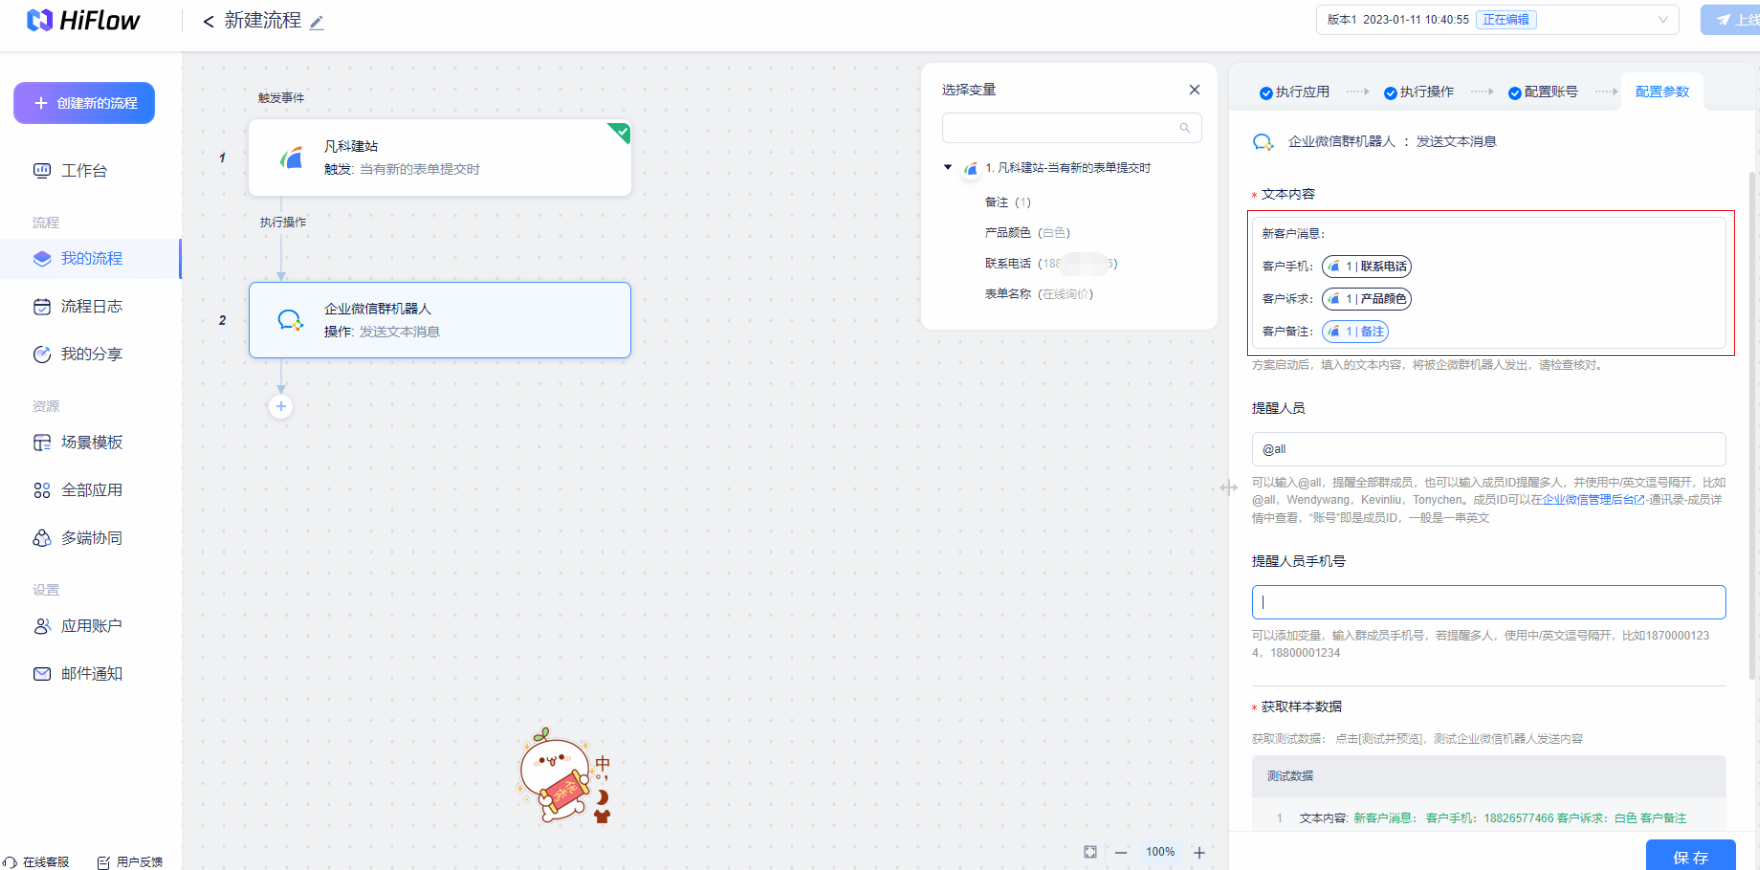Screen dimensions: 1760x870
Task: Open 全部应用 in the sidebar
Action: click(91, 490)
